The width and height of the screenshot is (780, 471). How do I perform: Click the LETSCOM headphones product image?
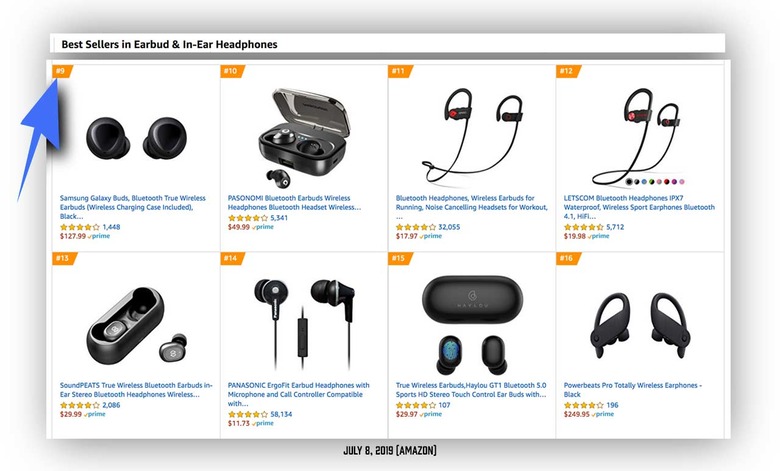(x=636, y=137)
